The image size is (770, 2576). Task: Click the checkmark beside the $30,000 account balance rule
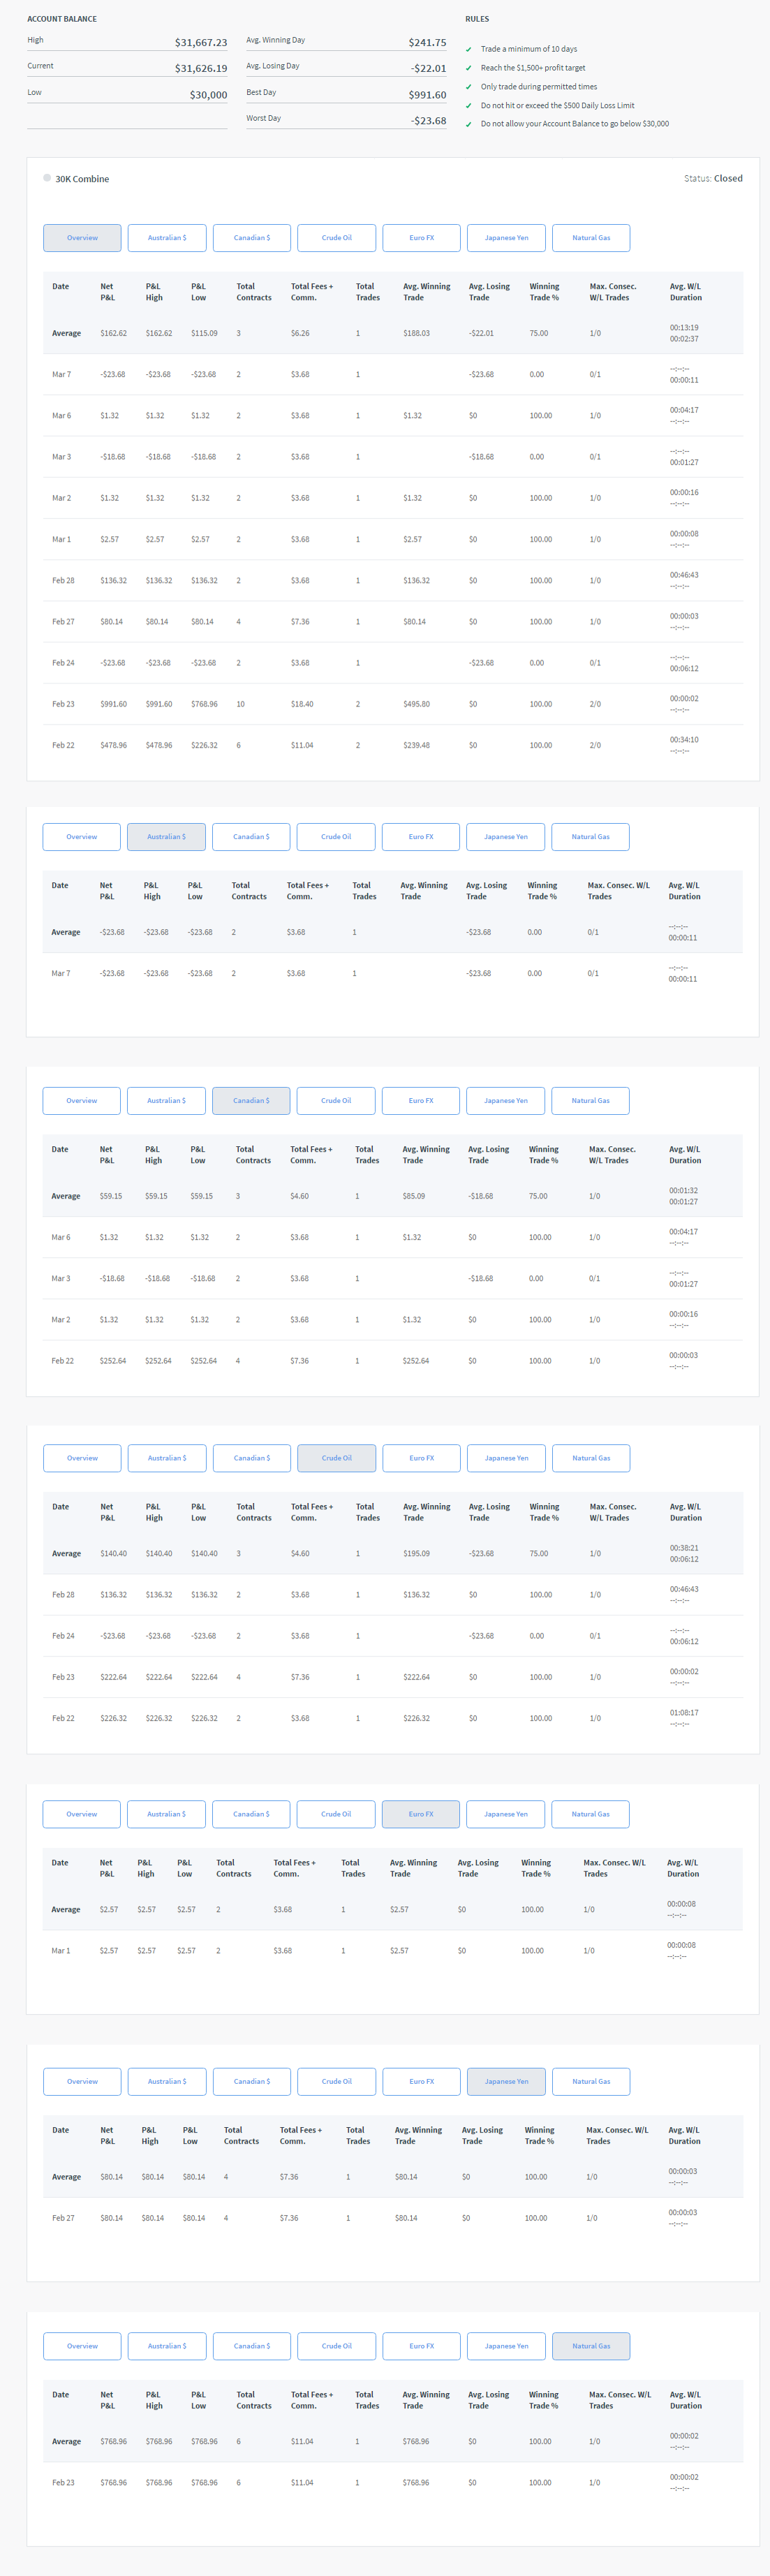pos(468,125)
